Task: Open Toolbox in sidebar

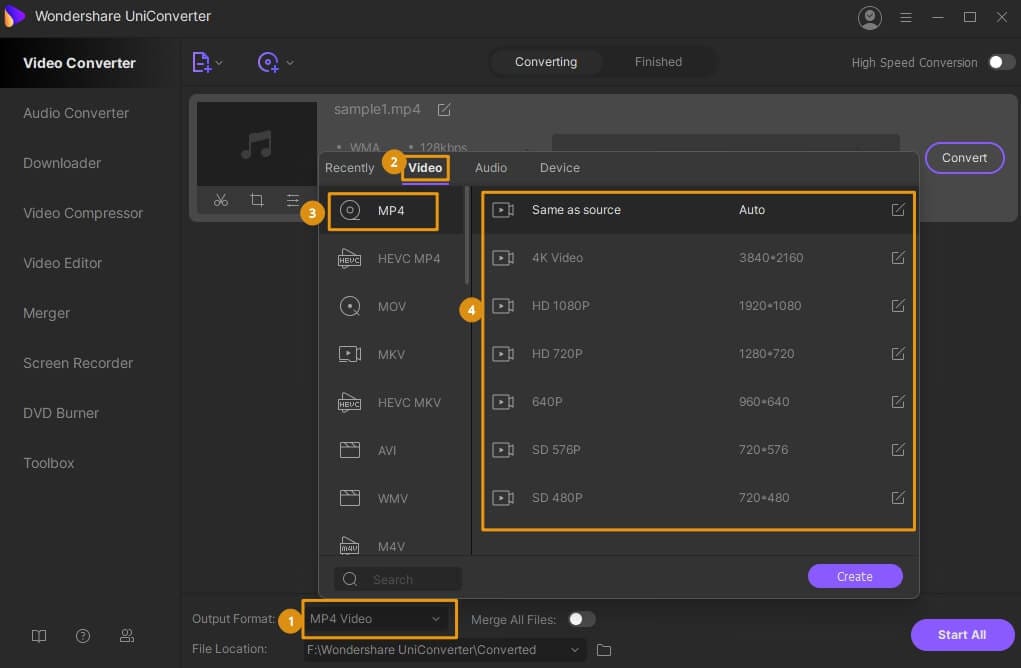Action: [49, 464]
